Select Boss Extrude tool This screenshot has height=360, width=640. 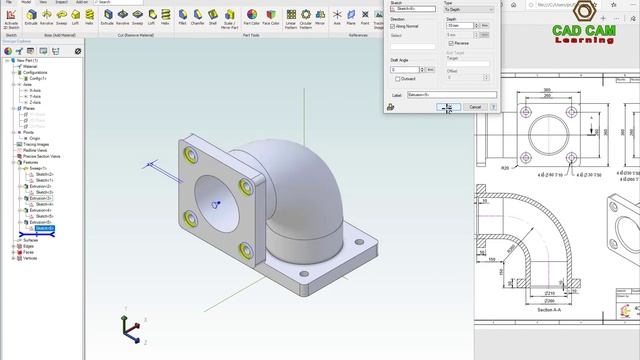31,18
